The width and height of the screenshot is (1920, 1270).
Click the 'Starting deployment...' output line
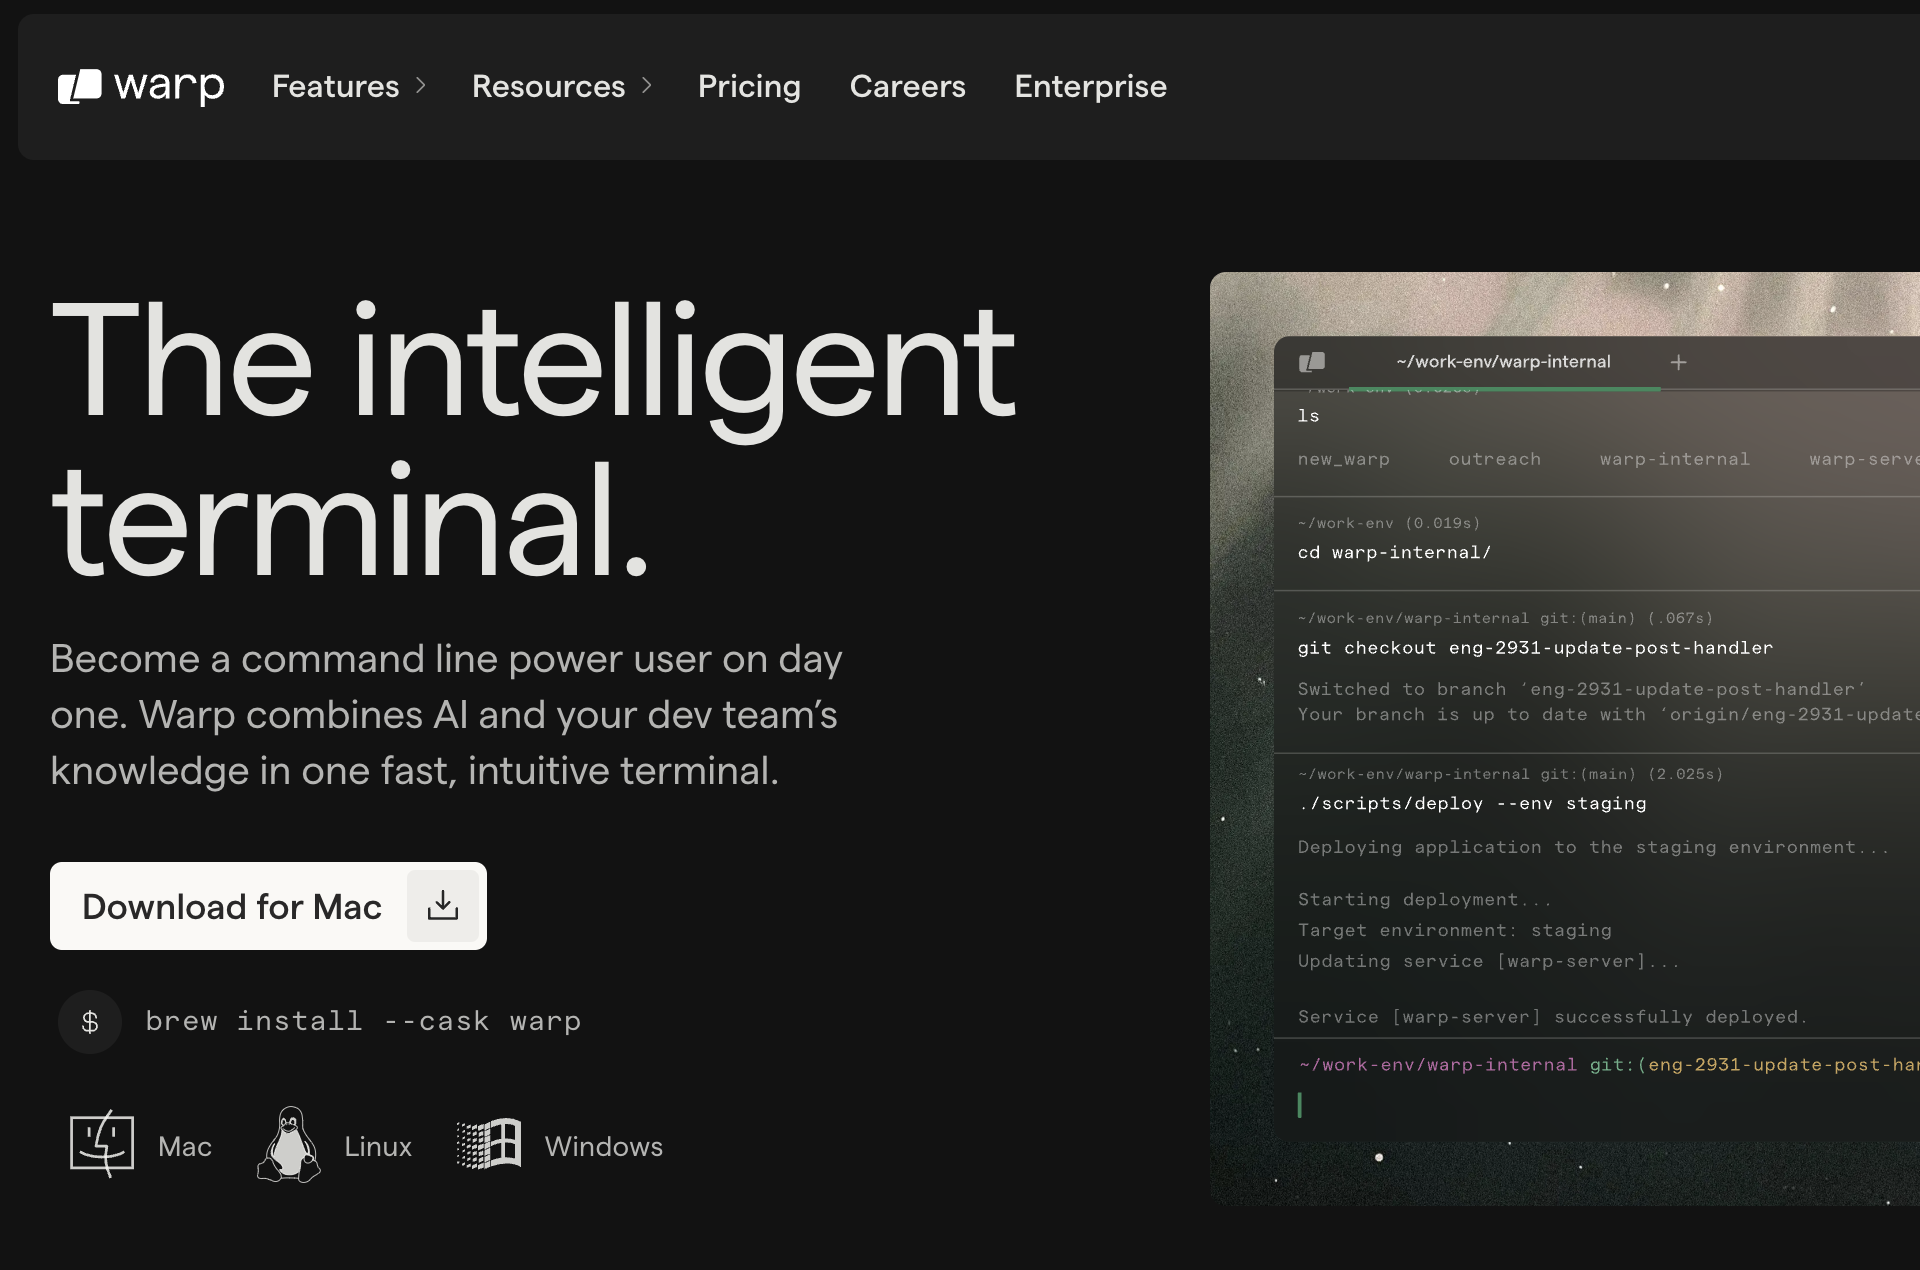click(x=1424, y=900)
